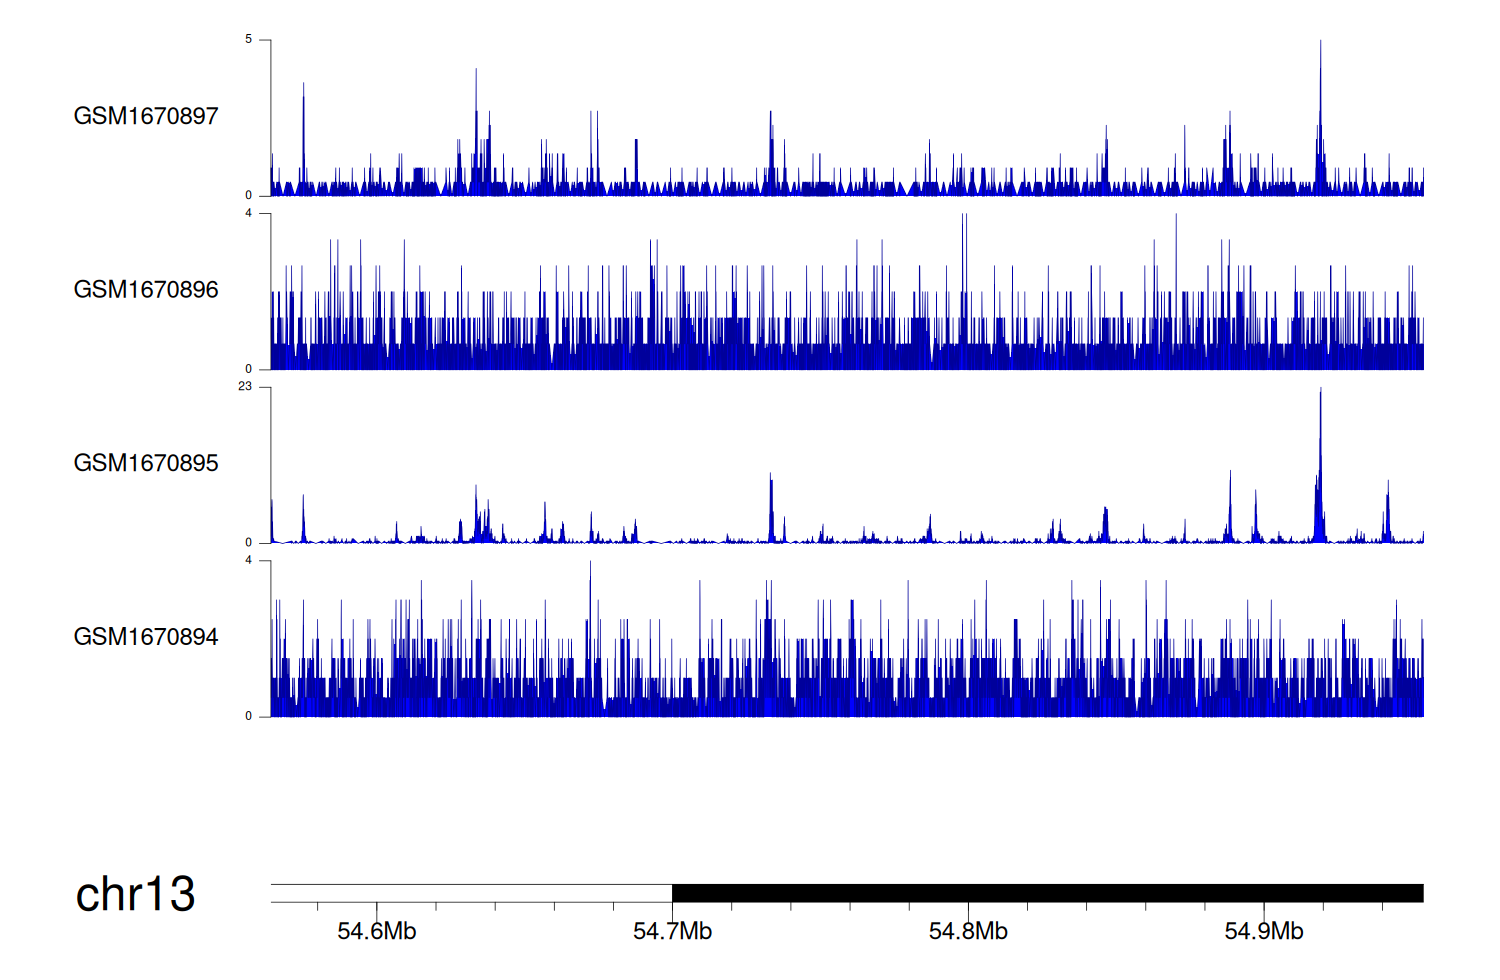Select the 54.9Mb position label
This screenshot has width=1500, height=980.
tap(1263, 932)
